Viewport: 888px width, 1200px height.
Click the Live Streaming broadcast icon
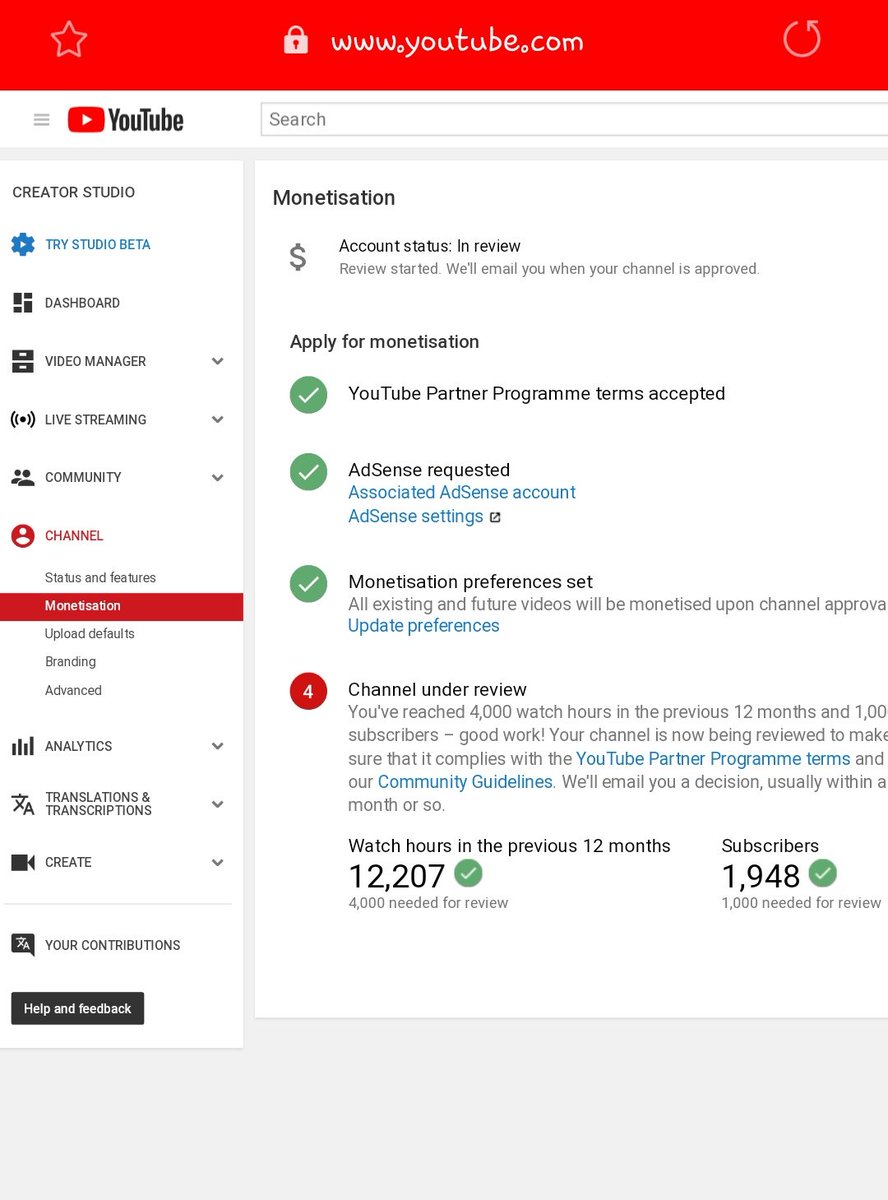coord(23,419)
